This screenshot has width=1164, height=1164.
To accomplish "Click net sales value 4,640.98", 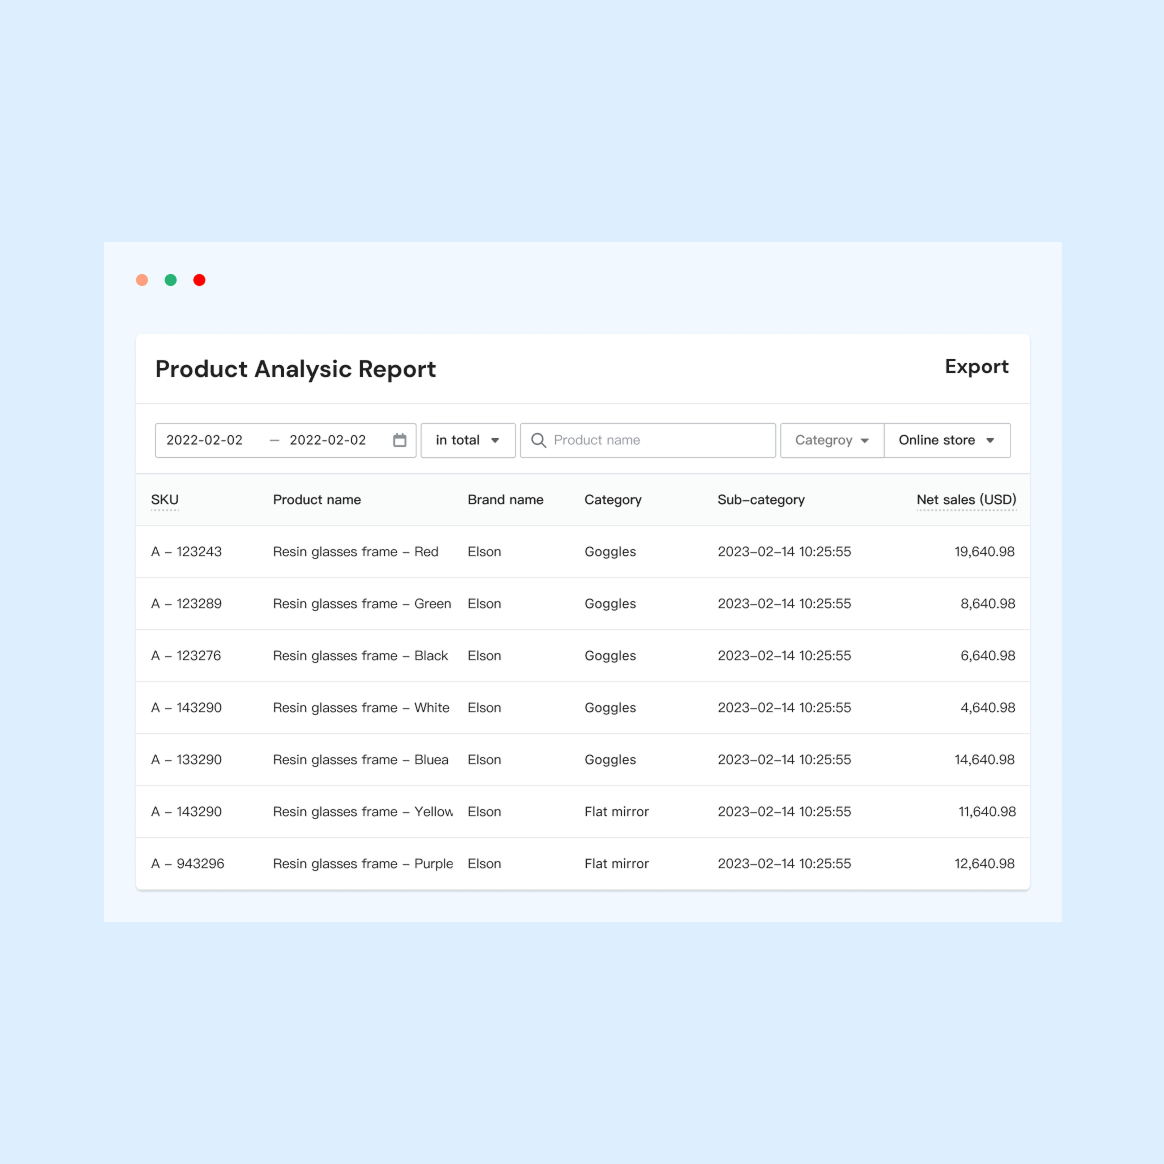I will (987, 707).
